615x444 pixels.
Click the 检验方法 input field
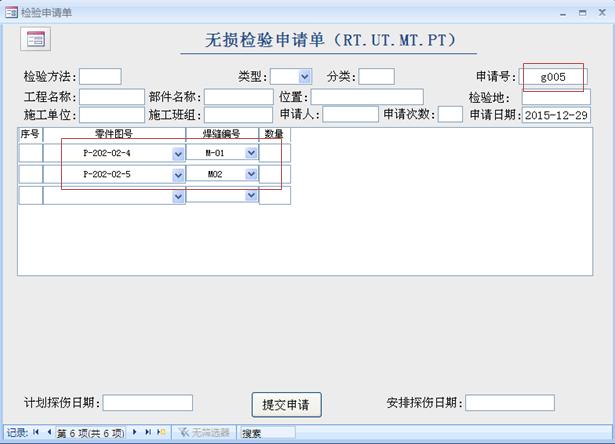coord(100,76)
